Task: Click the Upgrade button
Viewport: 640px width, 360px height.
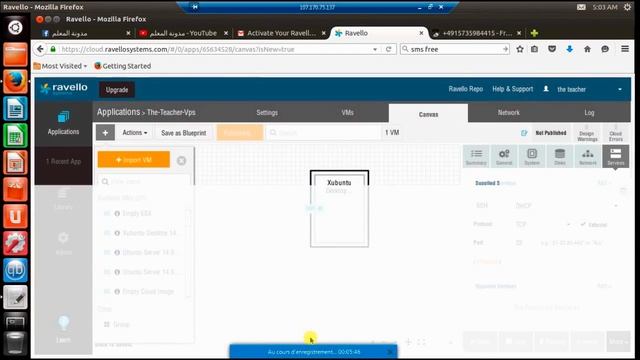Action: 117,89
